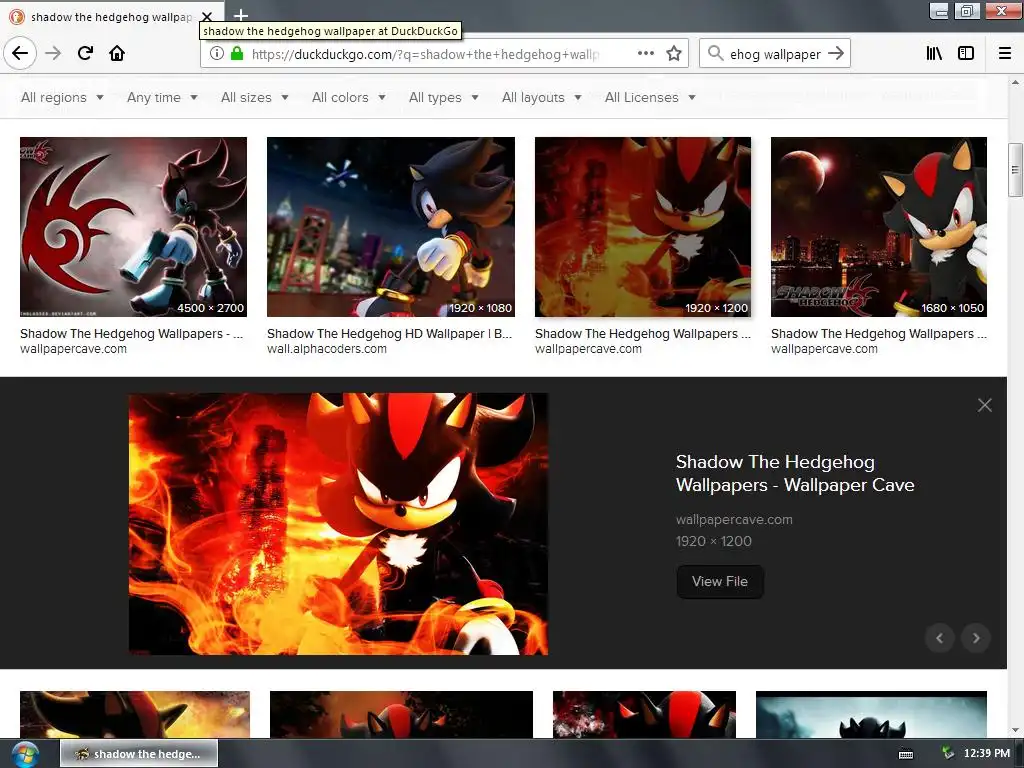This screenshot has height=768, width=1024.
Task: Click the magnifier icon in search box
Action: pyautogui.click(x=715, y=54)
